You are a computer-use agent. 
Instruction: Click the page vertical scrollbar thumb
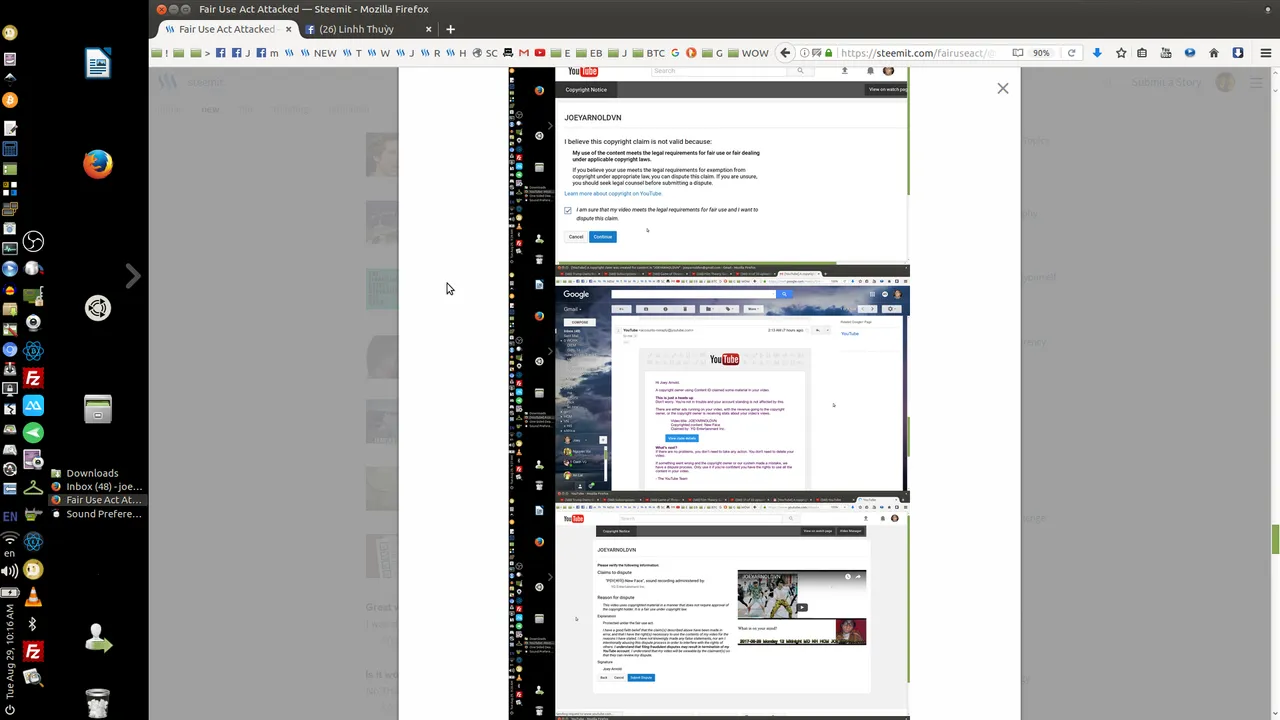click(x=1275, y=538)
